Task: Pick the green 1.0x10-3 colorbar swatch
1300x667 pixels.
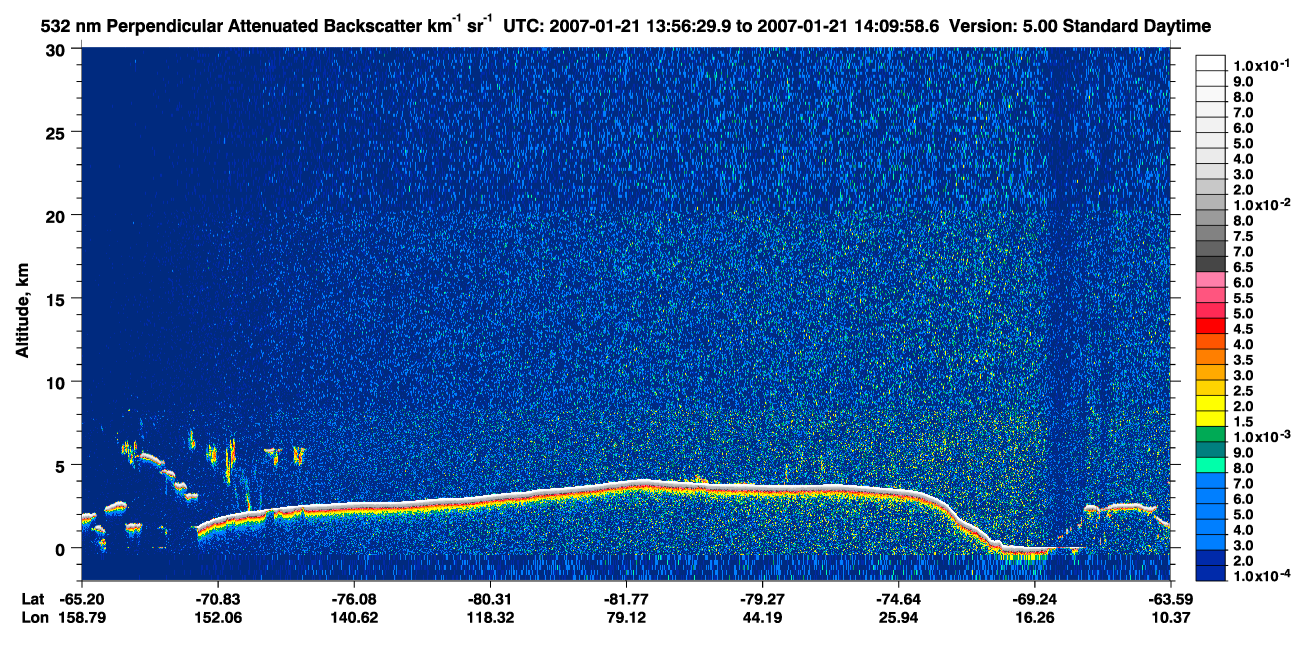Action: [1210, 435]
